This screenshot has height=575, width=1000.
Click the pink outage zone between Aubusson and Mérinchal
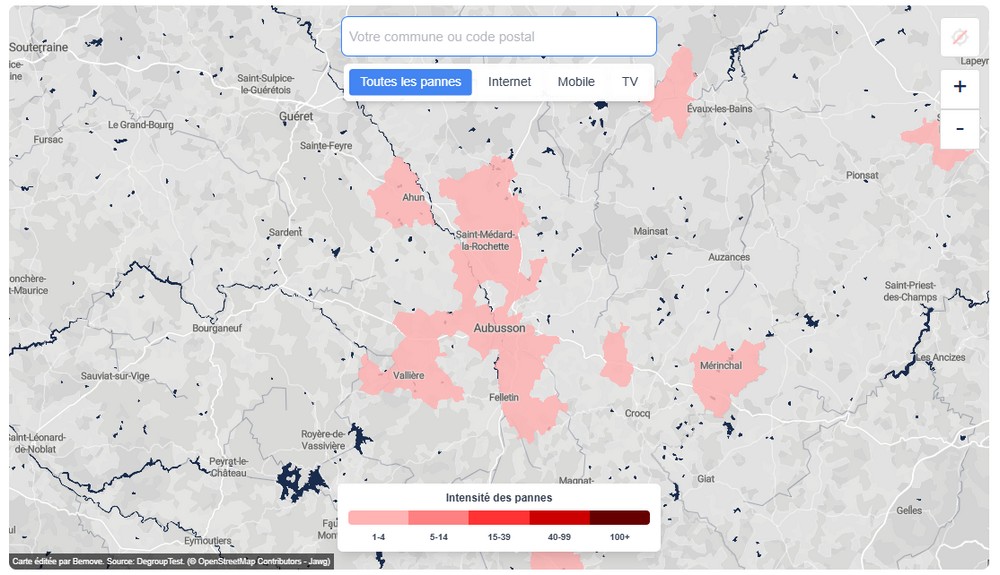[x=616, y=357]
